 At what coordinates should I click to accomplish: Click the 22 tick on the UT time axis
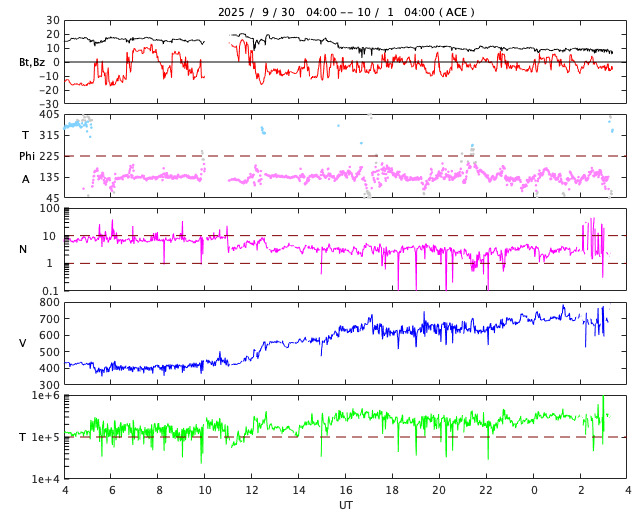[486, 491]
